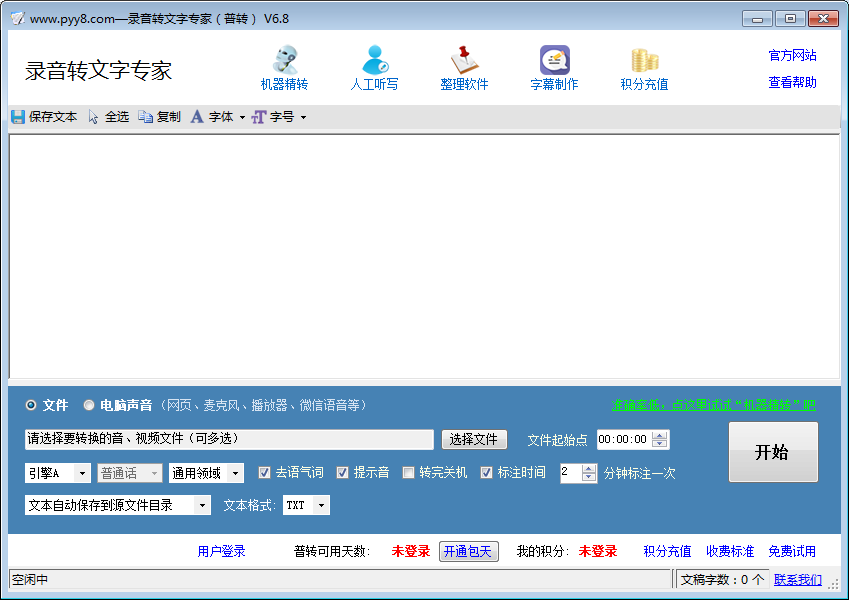This screenshot has width=849, height=600.
Task: Open the 整理软件 pushpin icon
Action: click(x=465, y=60)
